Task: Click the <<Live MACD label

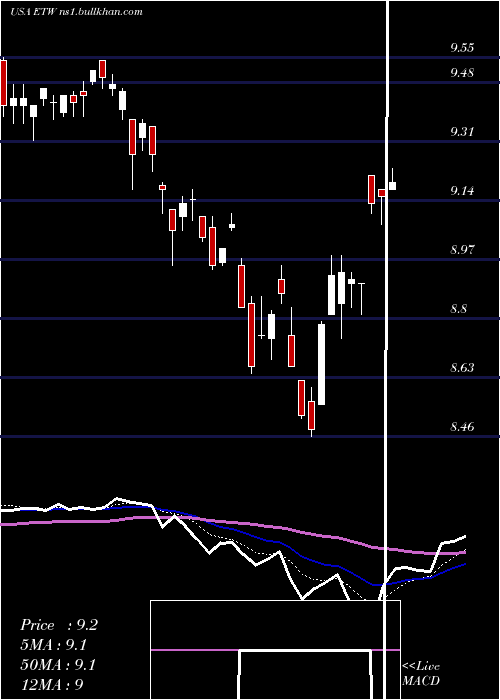Action: point(421,673)
